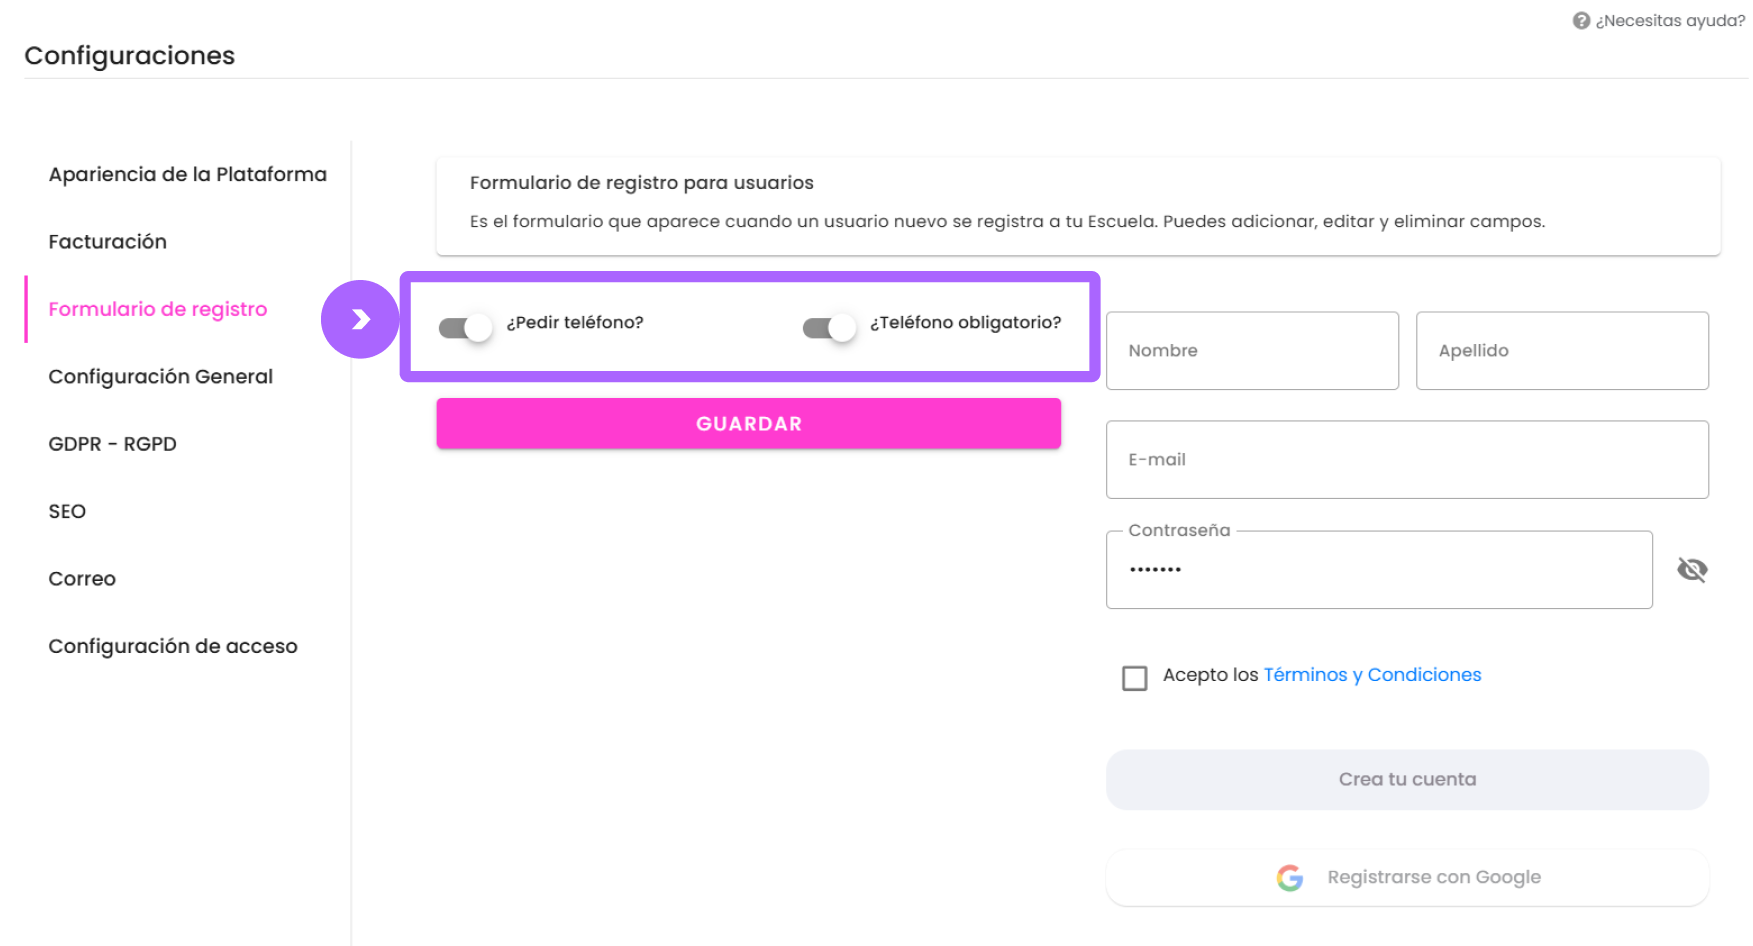Screen dimensions: 1753x946
Task: Toggle the ¿Teléfono obligatorio? switch
Action: coord(829,327)
